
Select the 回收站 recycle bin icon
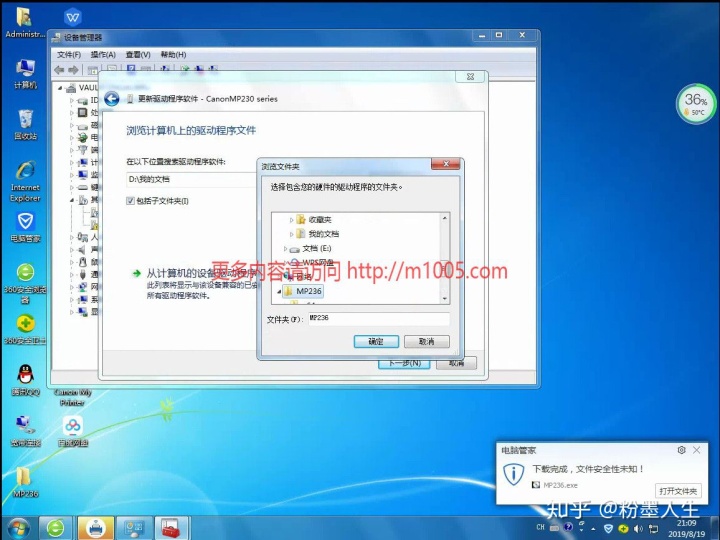coord(25,124)
